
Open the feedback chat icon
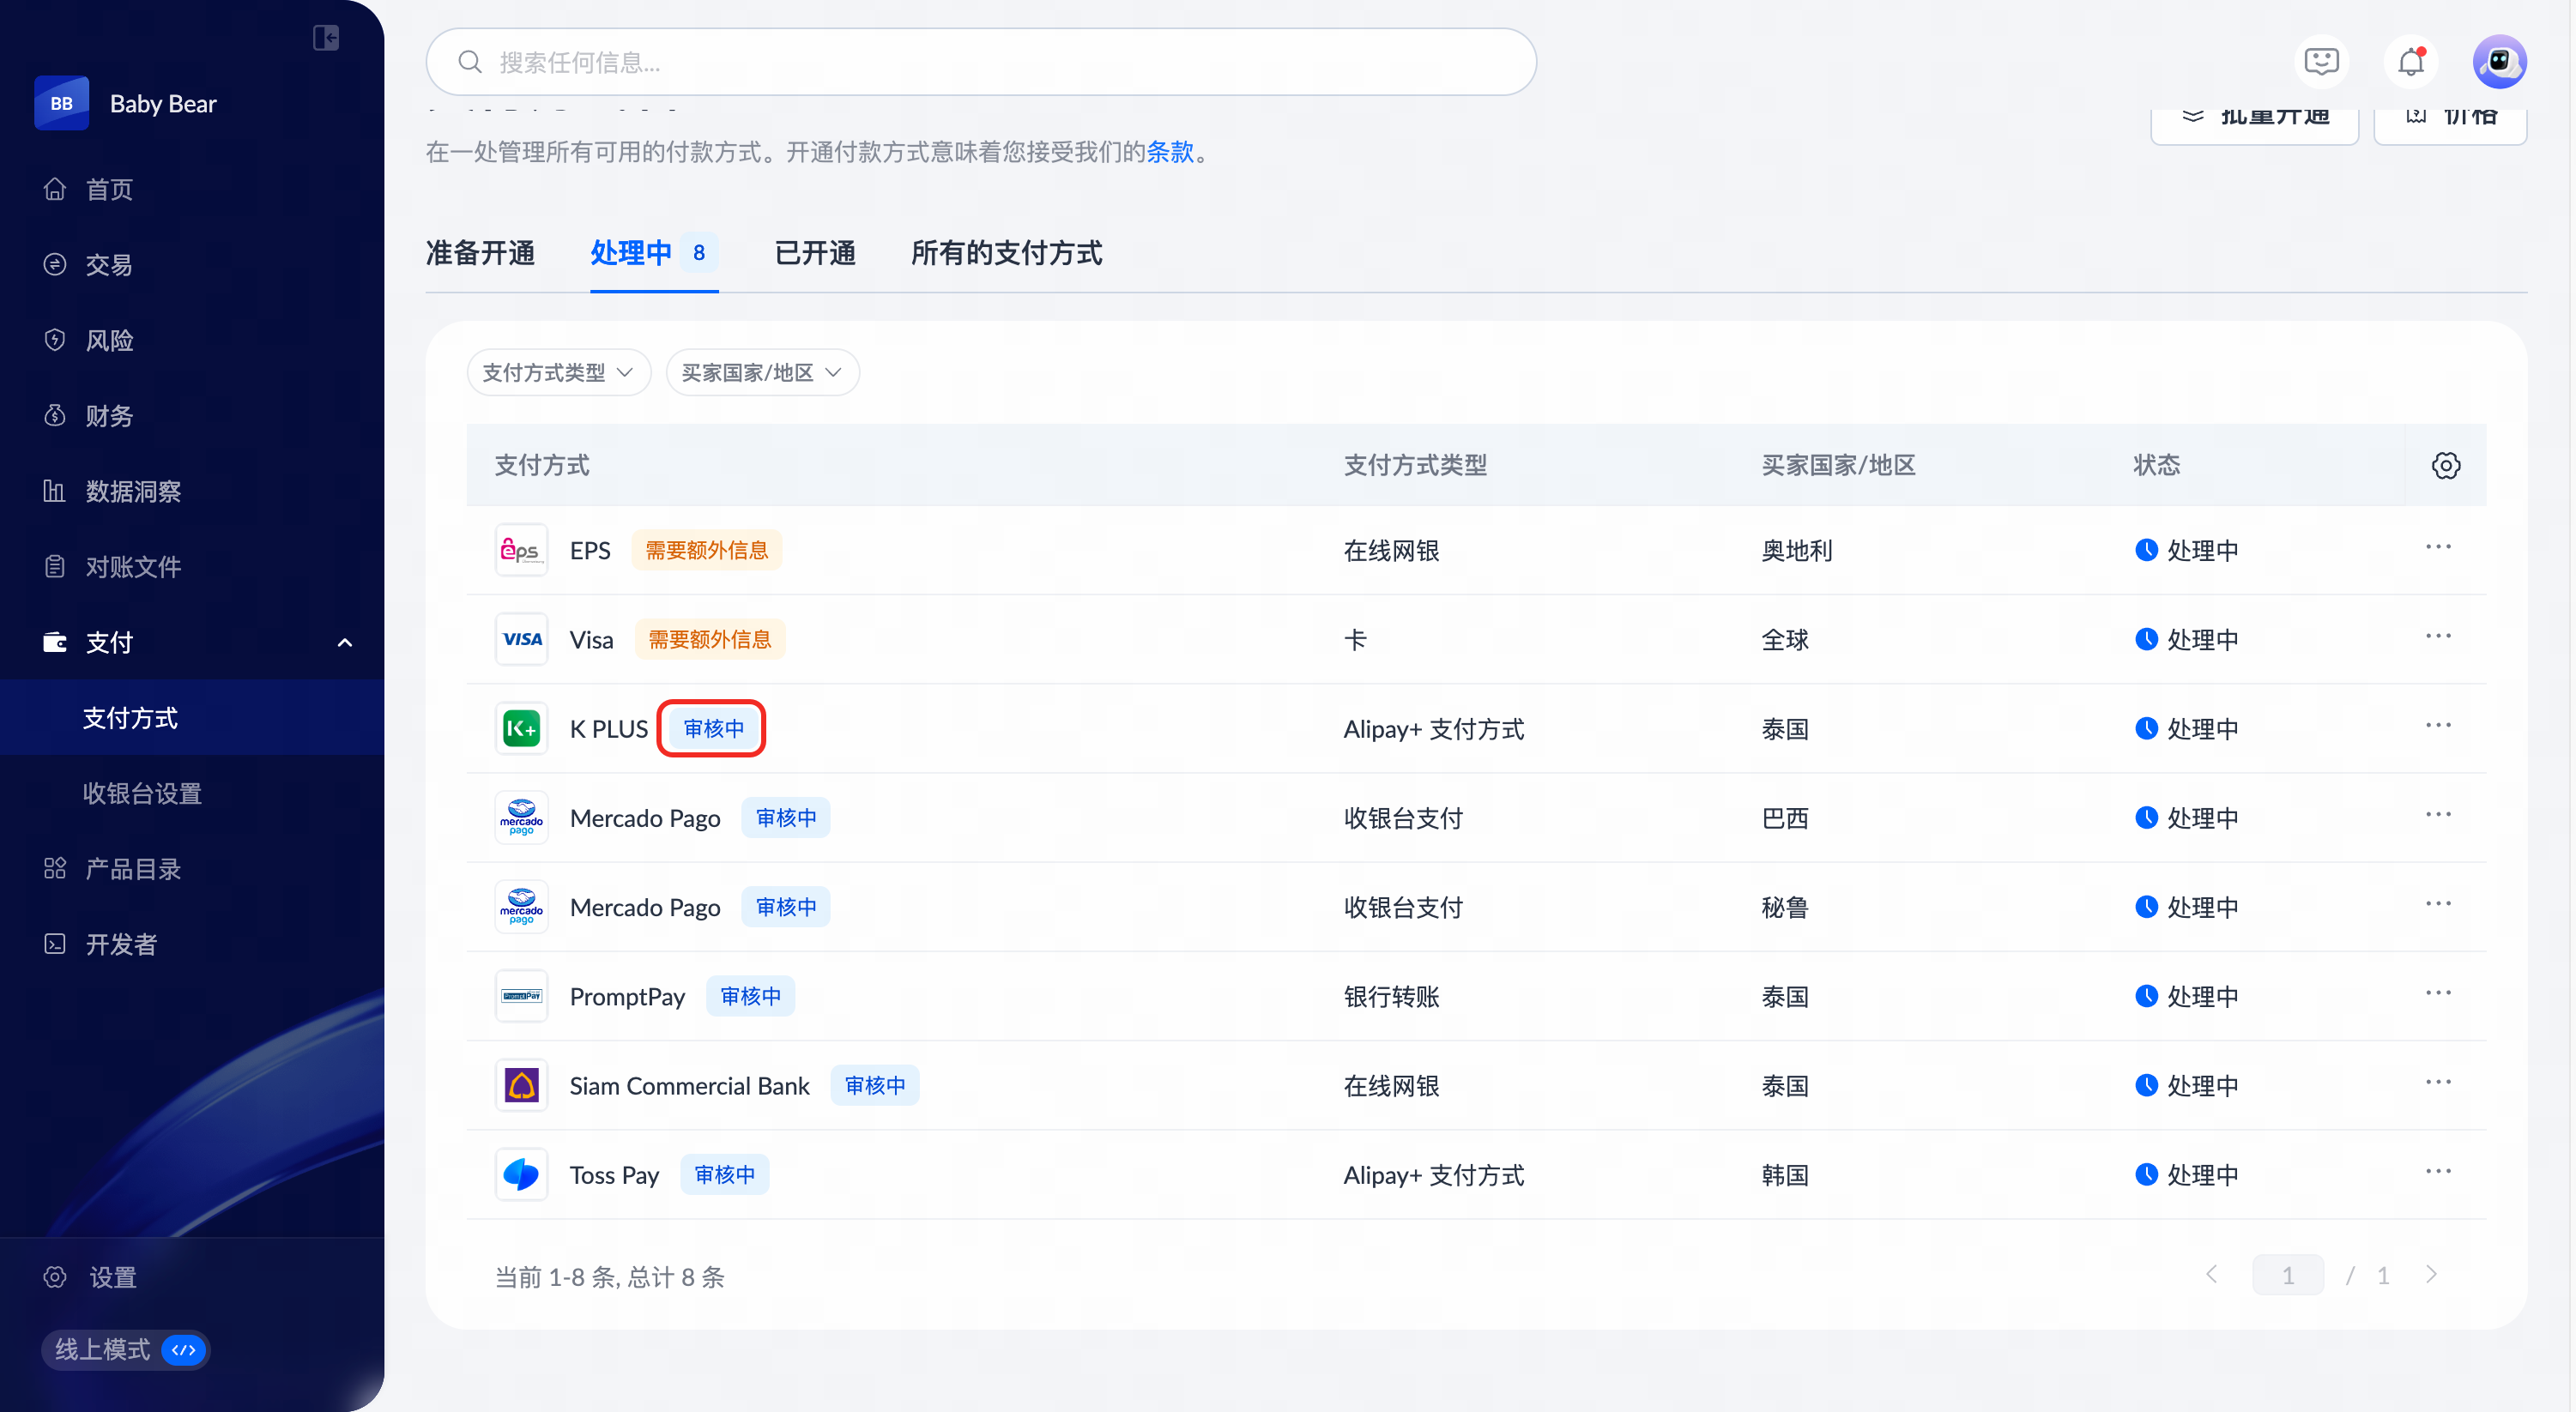click(x=2321, y=62)
